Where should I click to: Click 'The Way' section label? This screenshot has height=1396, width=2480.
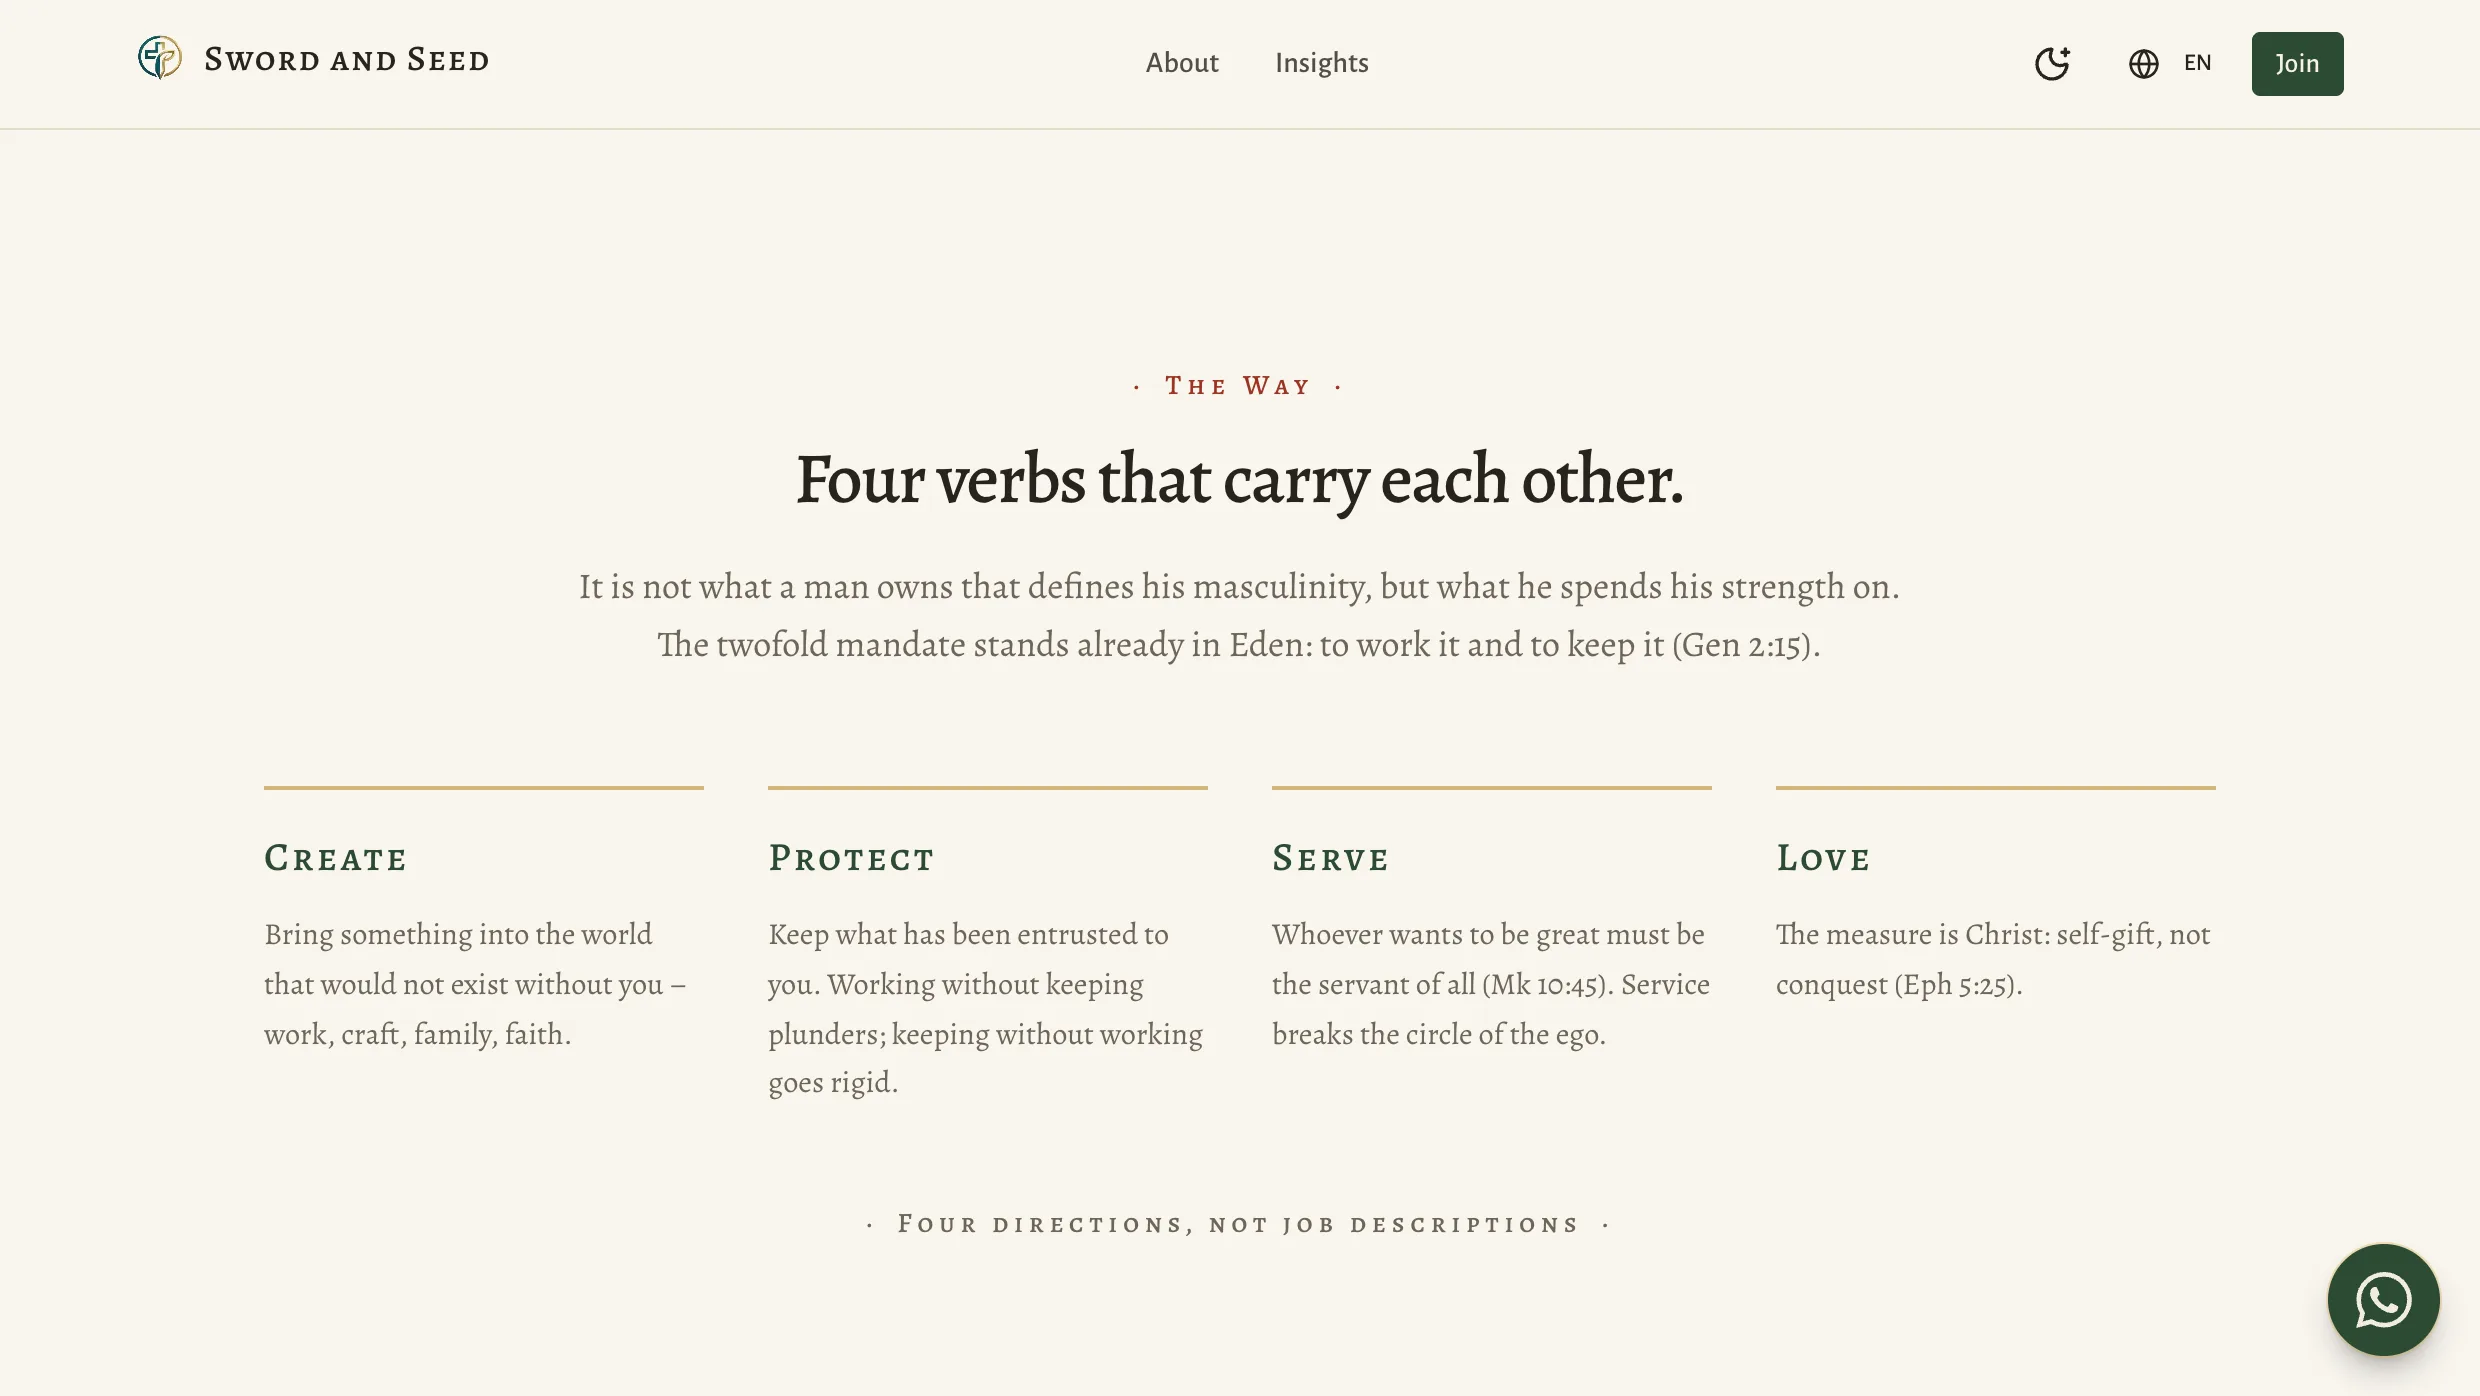pos(1238,386)
